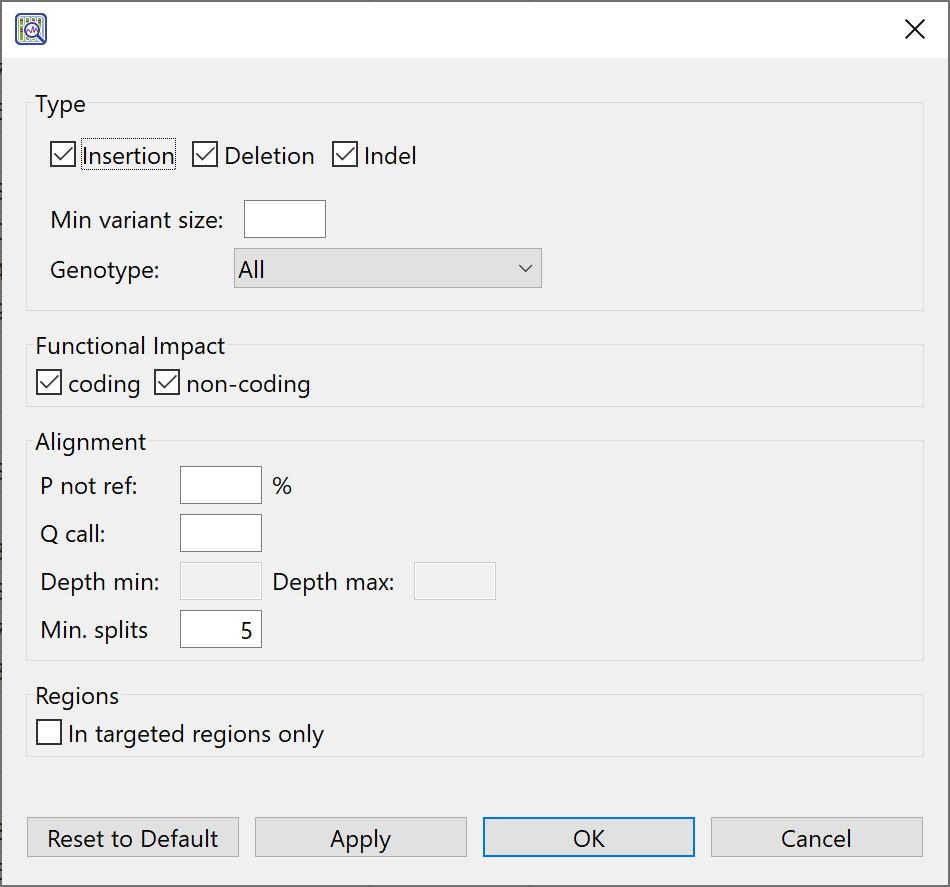The image size is (950, 887).
Task: Click the Min variant size field
Action: click(285, 219)
